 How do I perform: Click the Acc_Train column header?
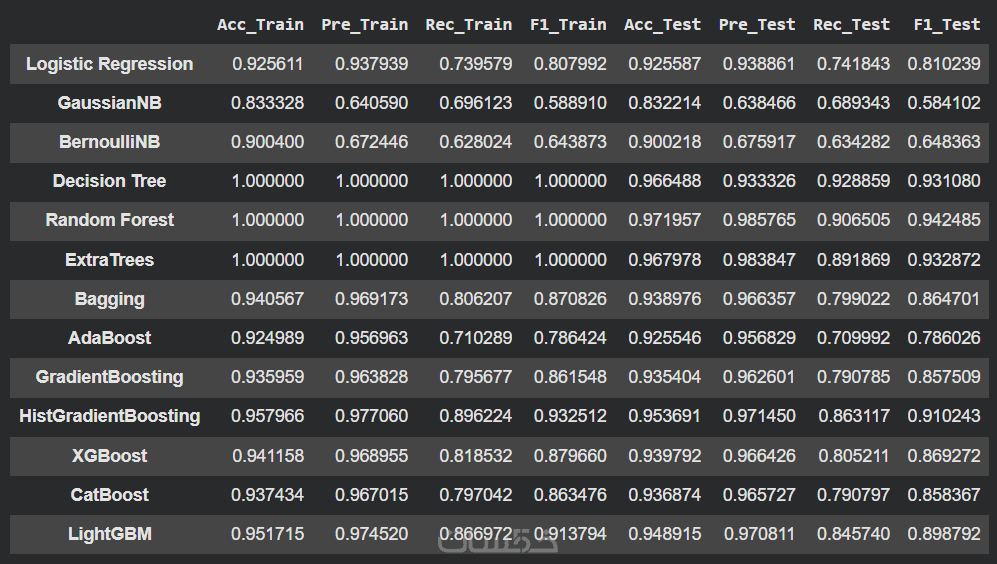pos(260,25)
